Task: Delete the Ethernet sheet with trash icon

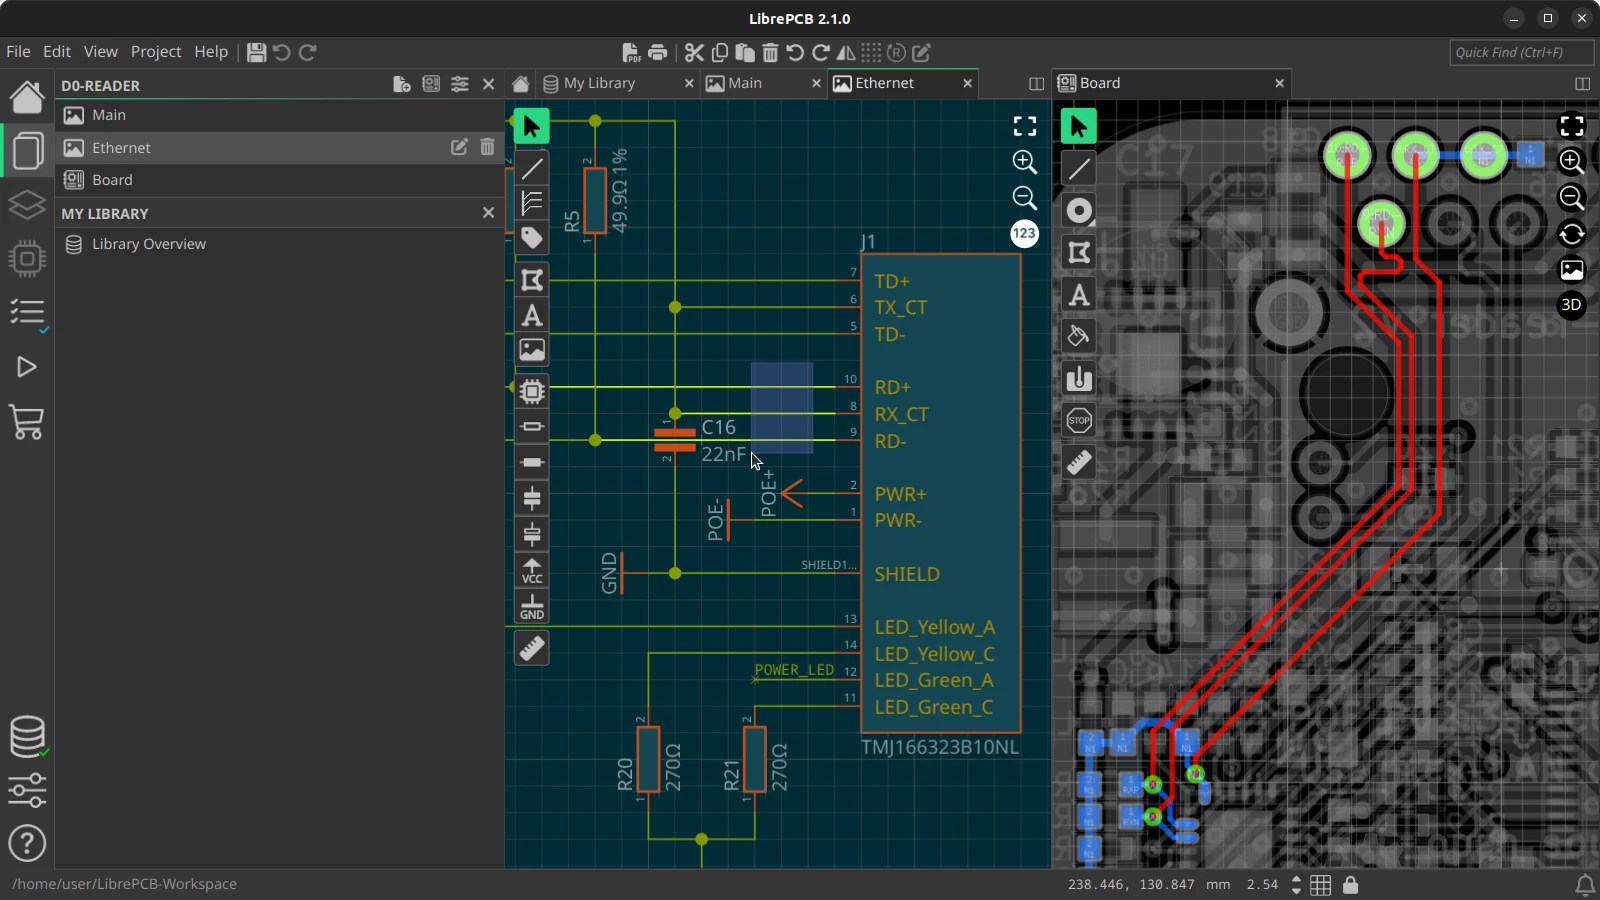Action: pyautogui.click(x=487, y=147)
